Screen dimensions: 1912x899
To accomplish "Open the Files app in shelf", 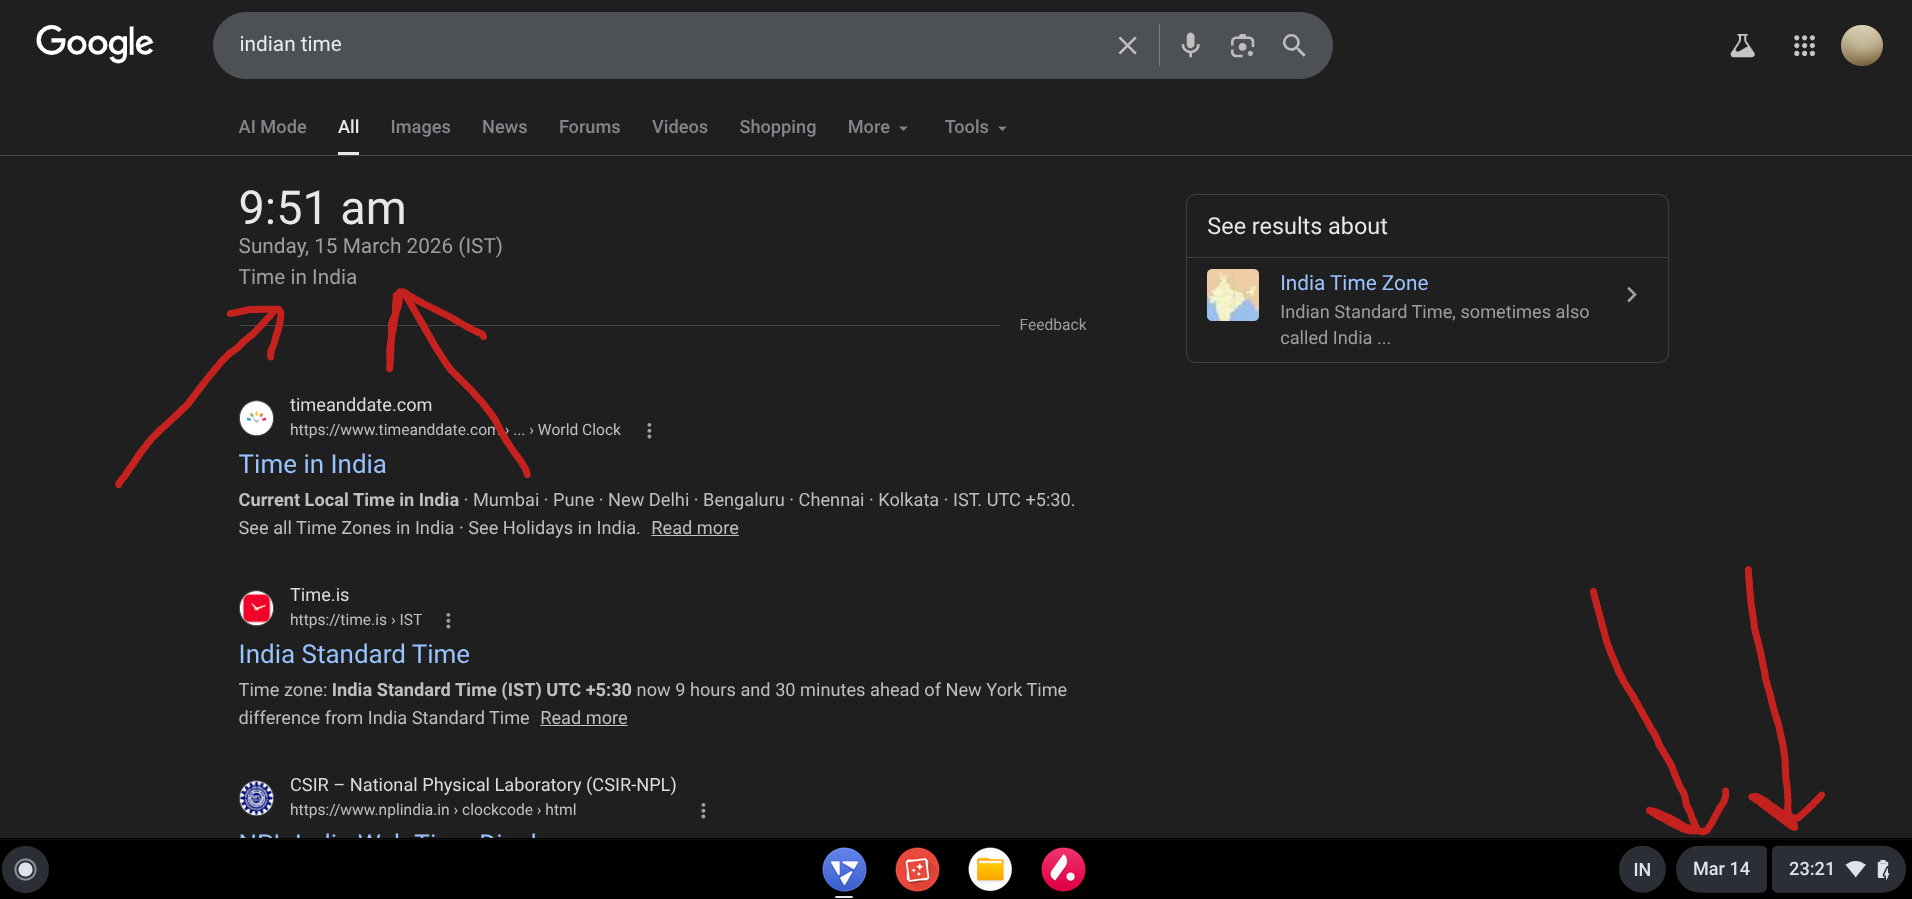I will click(x=990, y=869).
